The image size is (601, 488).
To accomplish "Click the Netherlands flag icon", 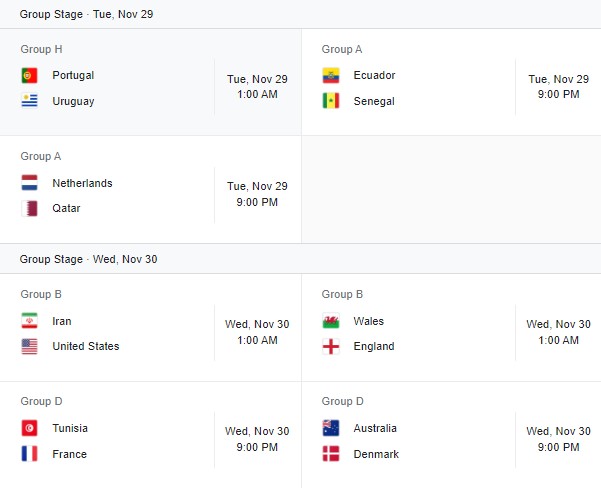I will point(29,183).
